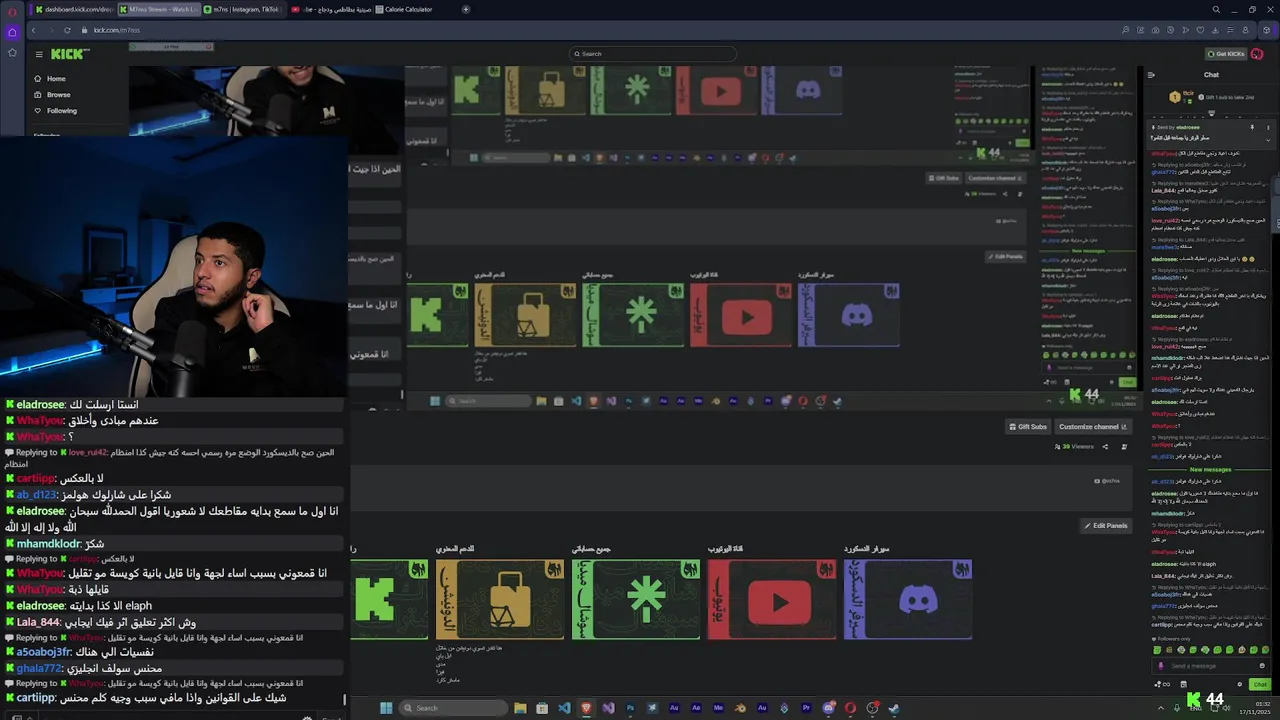
Task: Open the yellow donation panel
Action: click(x=500, y=599)
